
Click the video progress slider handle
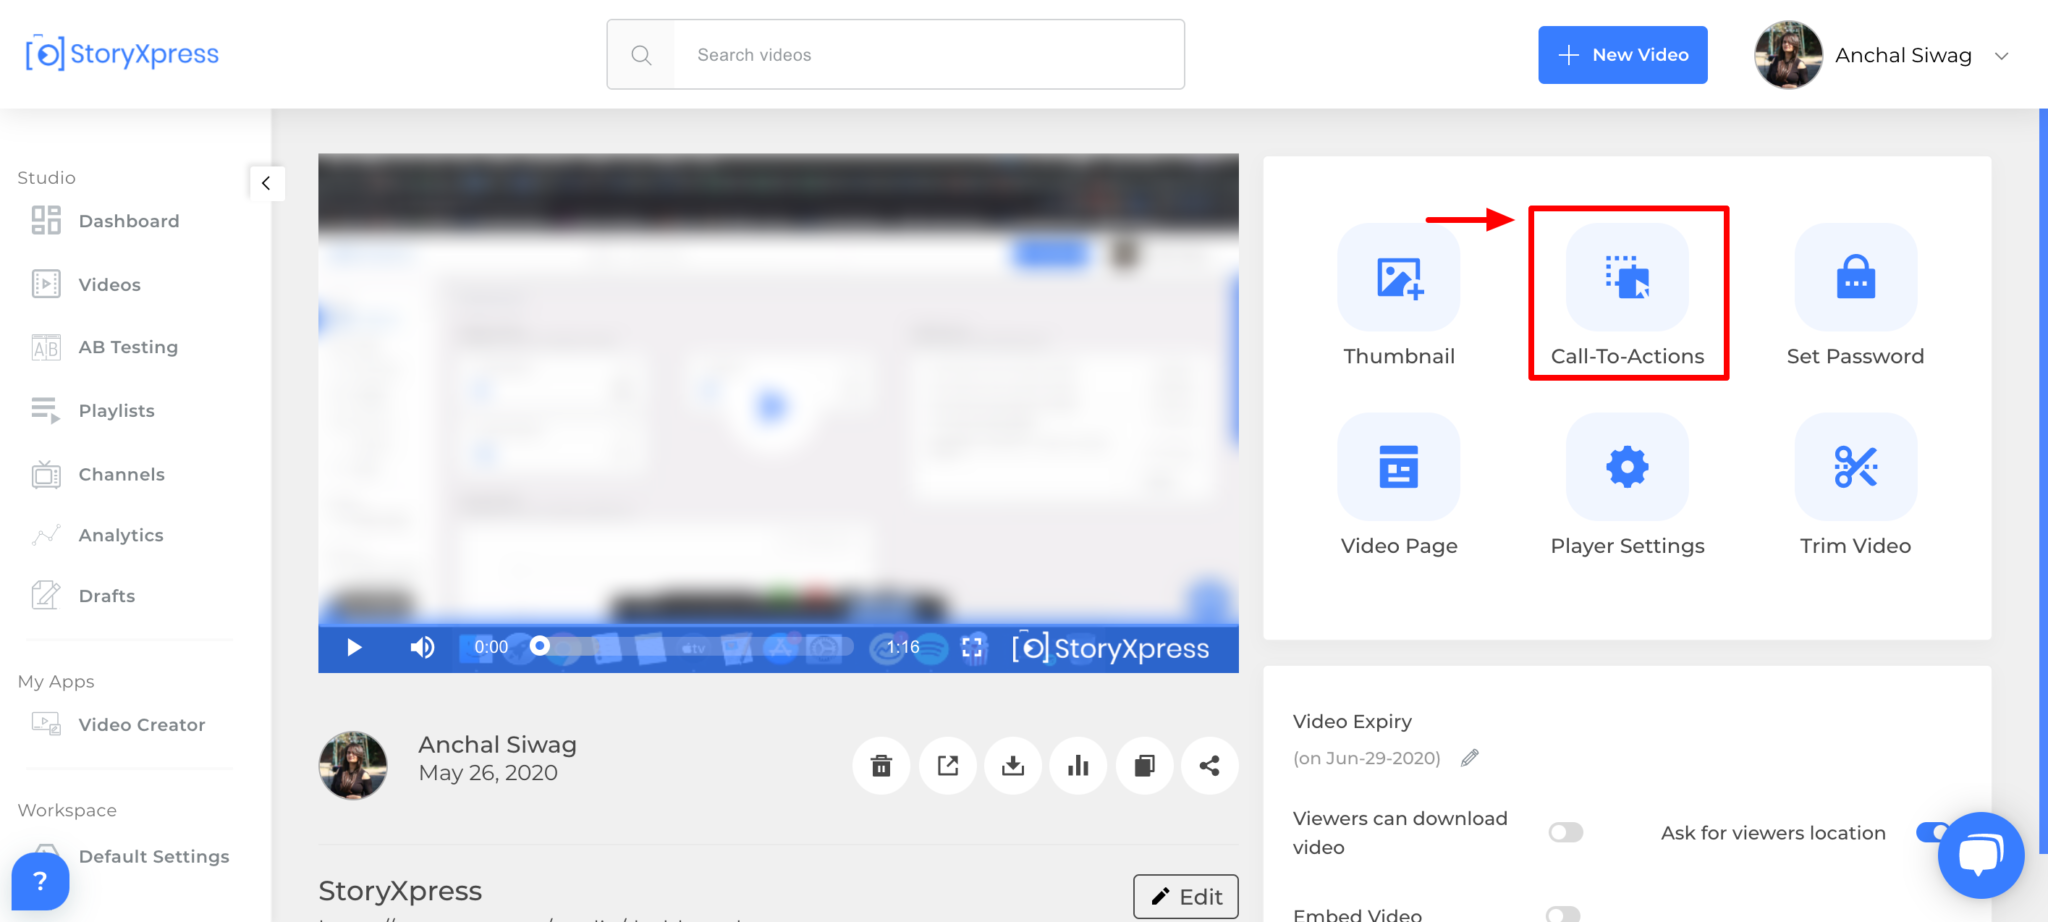(540, 646)
